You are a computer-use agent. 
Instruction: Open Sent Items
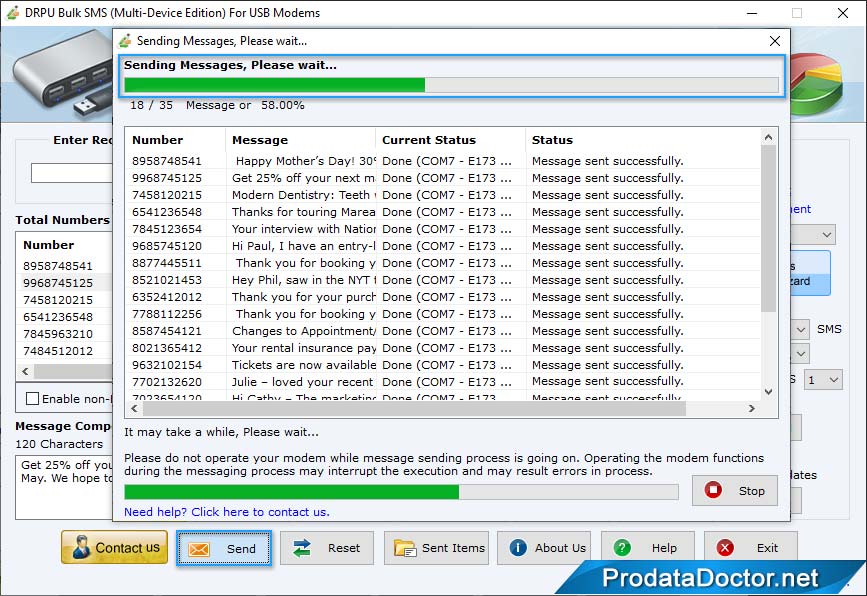[436, 548]
